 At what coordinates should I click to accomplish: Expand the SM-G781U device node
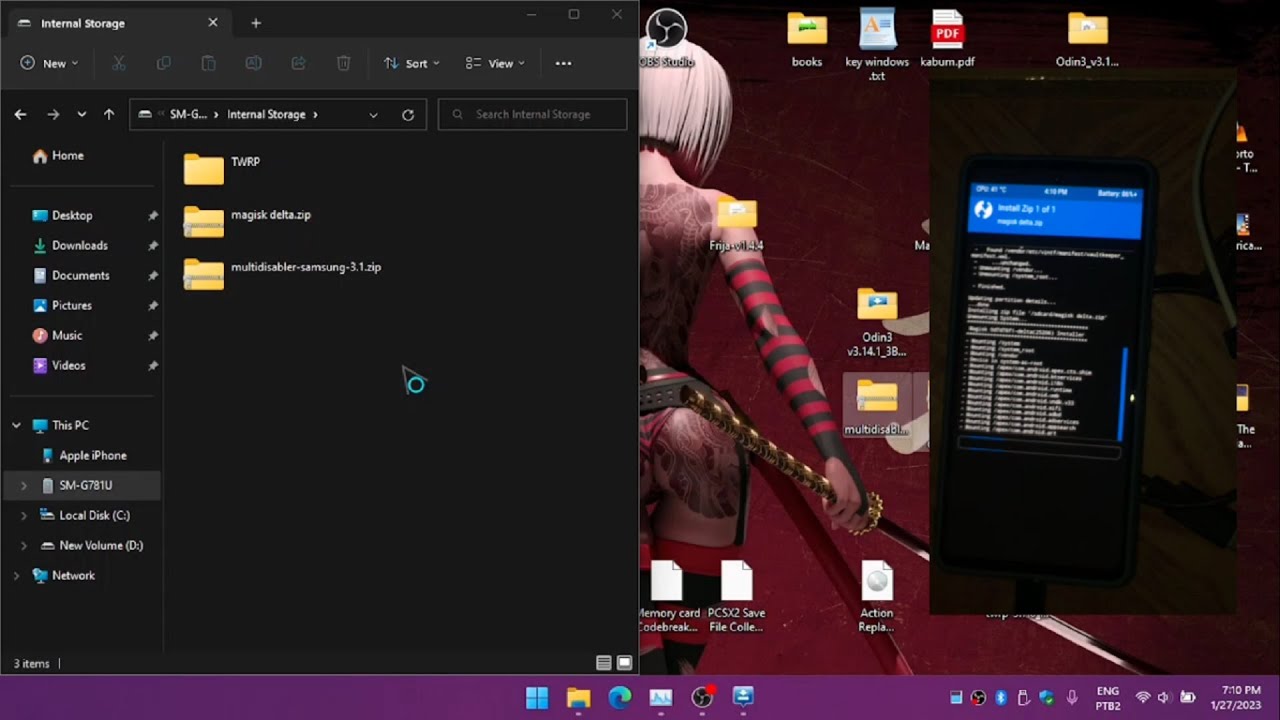coord(24,485)
